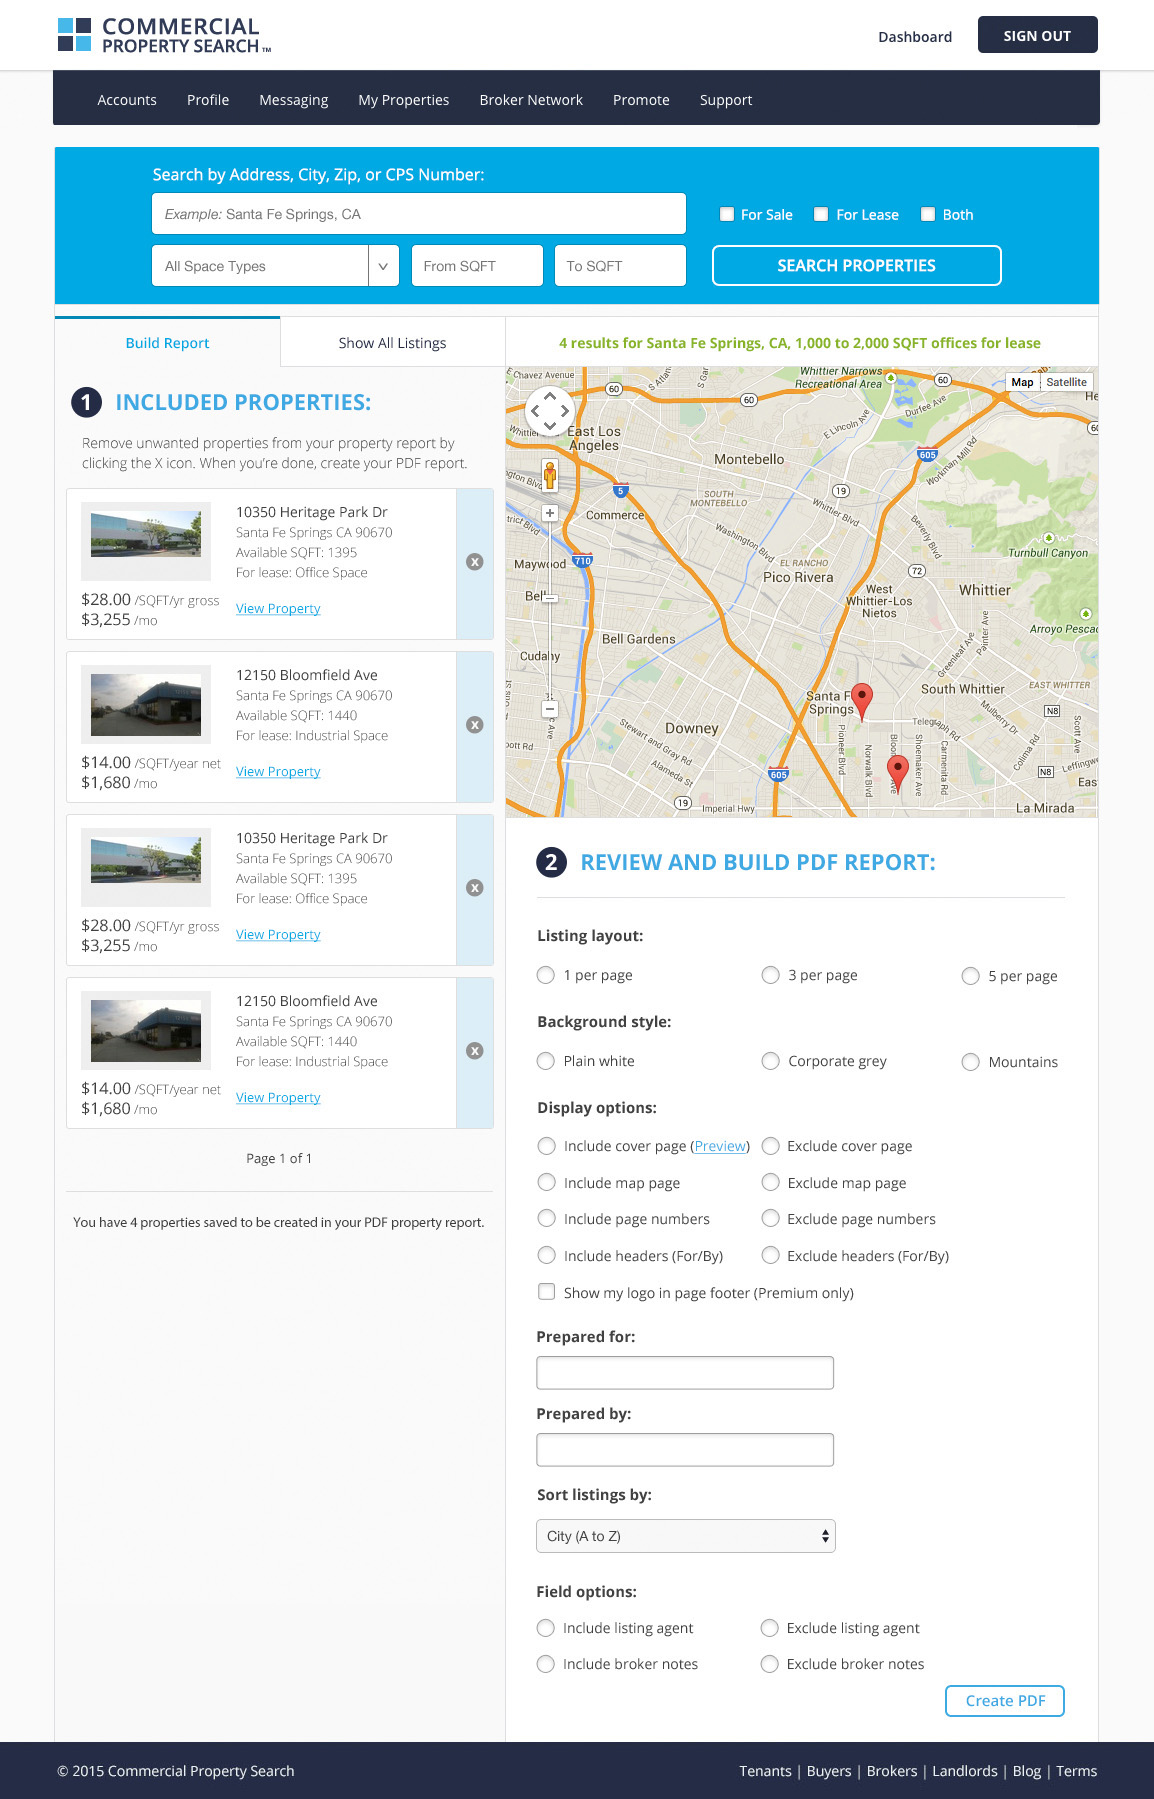Expand the Sort listings by dropdown
1154x1799 pixels.
coord(685,1536)
